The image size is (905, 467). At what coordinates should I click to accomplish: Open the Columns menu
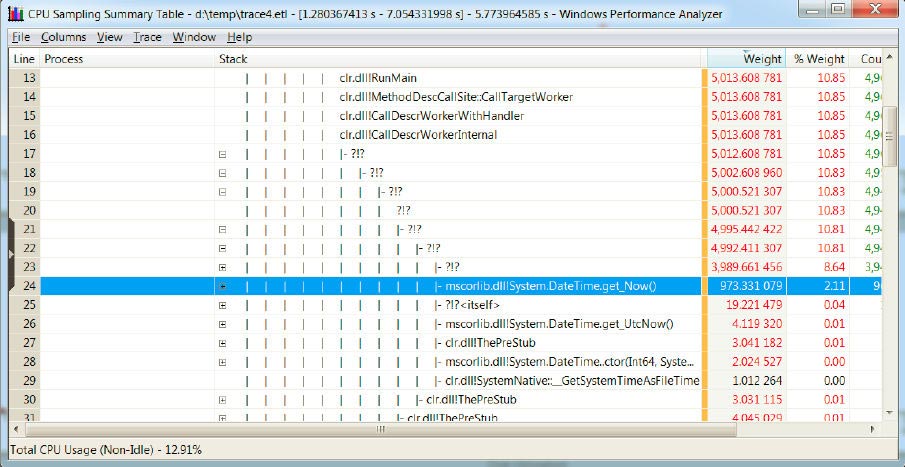(x=63, y=37)
